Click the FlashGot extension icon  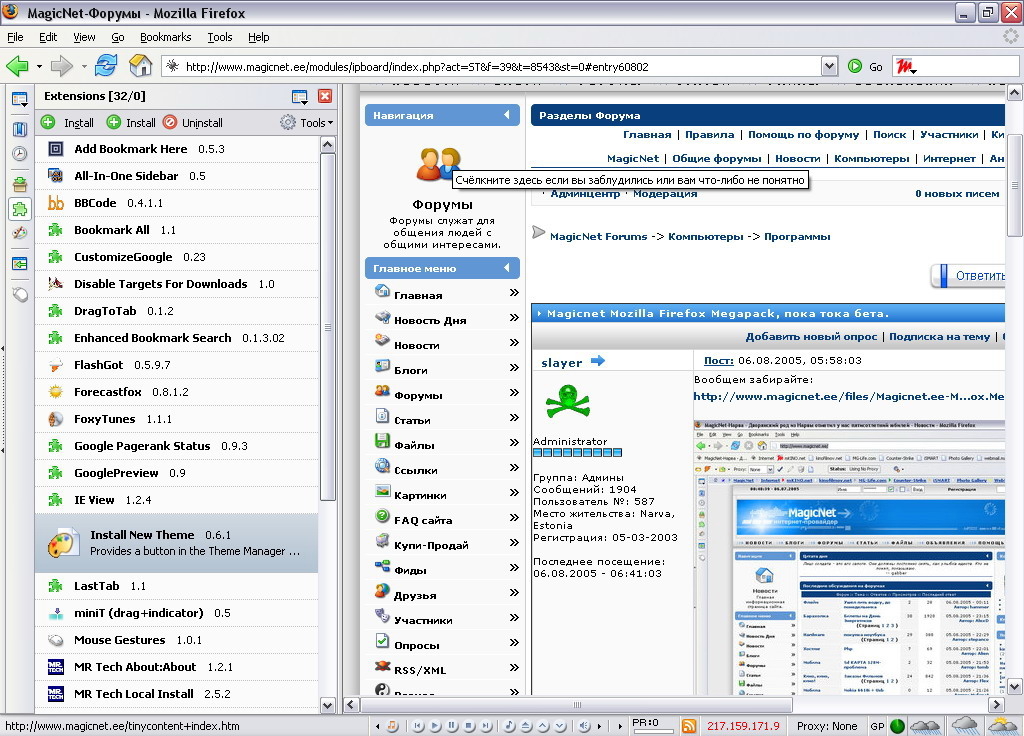point(56,365)
